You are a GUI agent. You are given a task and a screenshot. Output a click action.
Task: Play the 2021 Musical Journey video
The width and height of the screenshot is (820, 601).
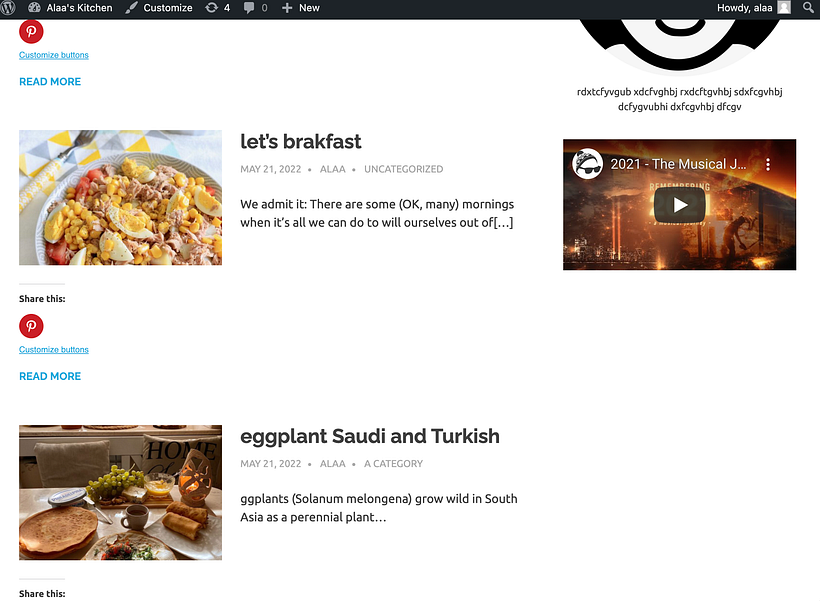tap(679, 204)
